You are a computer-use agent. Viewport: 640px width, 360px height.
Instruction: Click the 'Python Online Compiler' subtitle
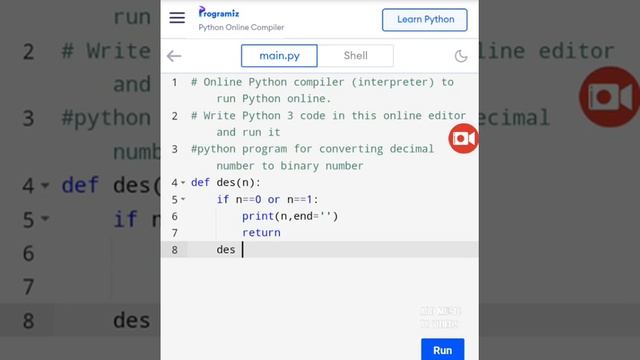[x=241, y=27]
